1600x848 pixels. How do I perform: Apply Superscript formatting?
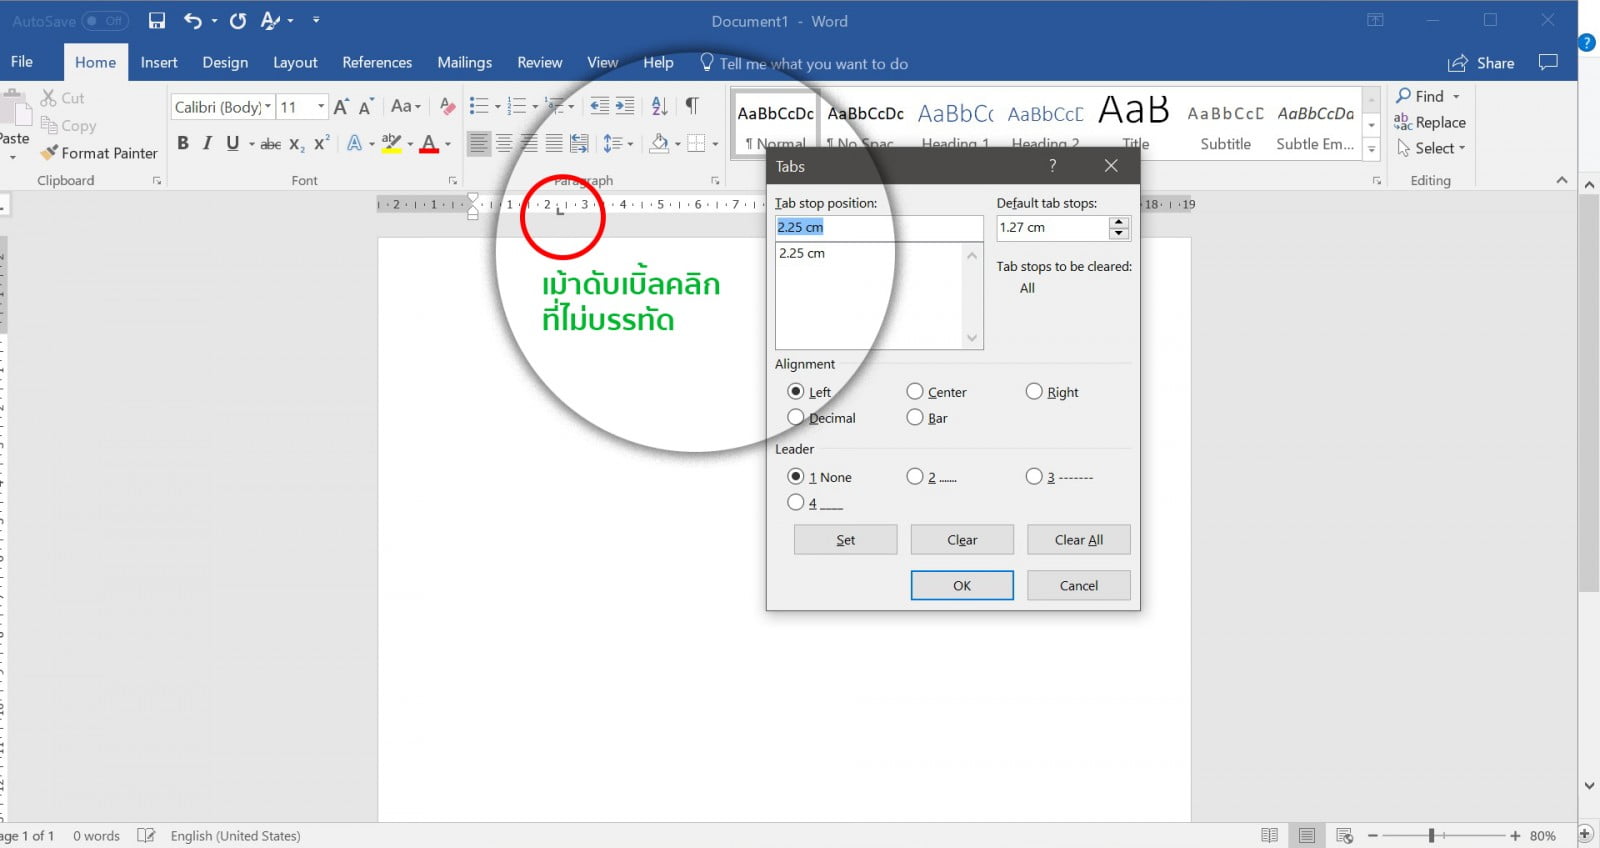[321, 143]
